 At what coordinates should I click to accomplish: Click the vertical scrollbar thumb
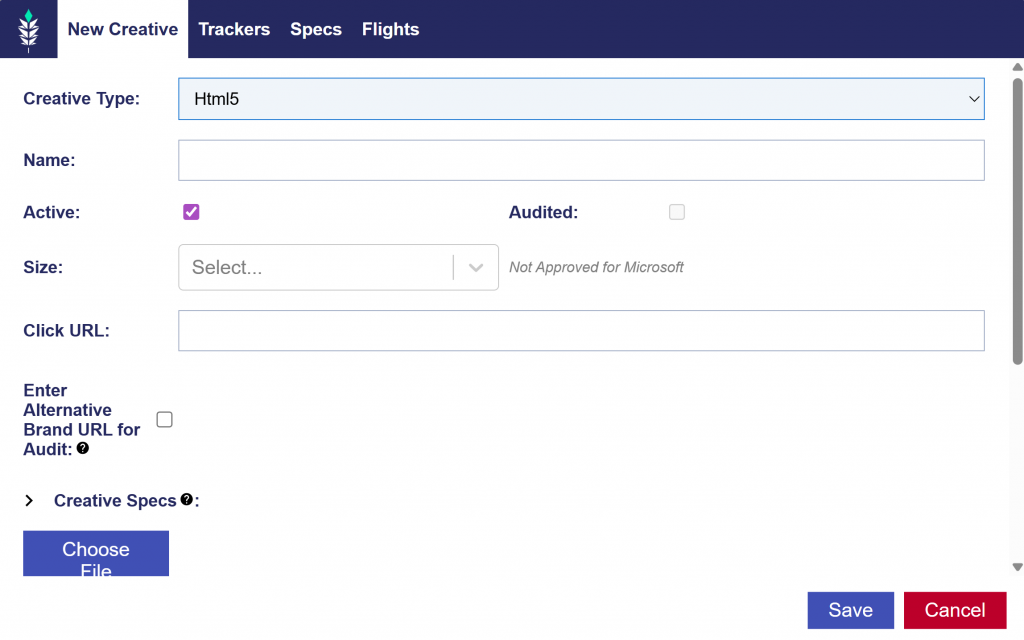[x=1017, y=220]
